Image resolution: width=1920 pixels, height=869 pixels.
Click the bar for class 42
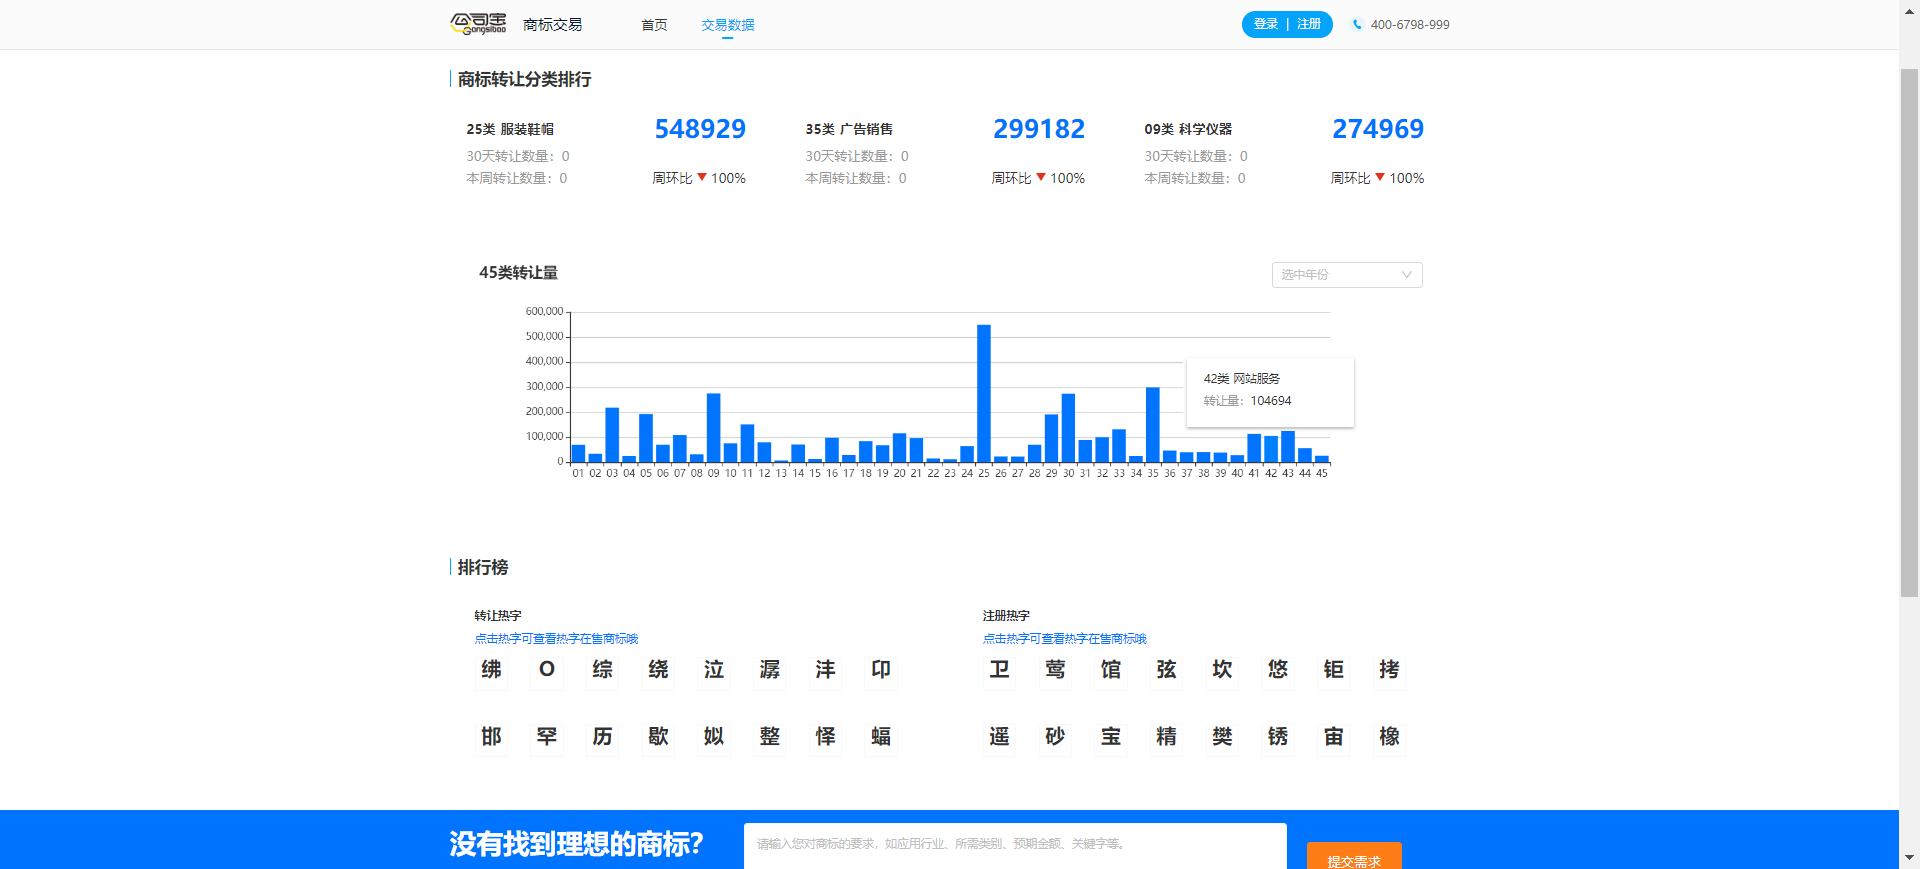pyautogui.click(x=1271, y=449)
